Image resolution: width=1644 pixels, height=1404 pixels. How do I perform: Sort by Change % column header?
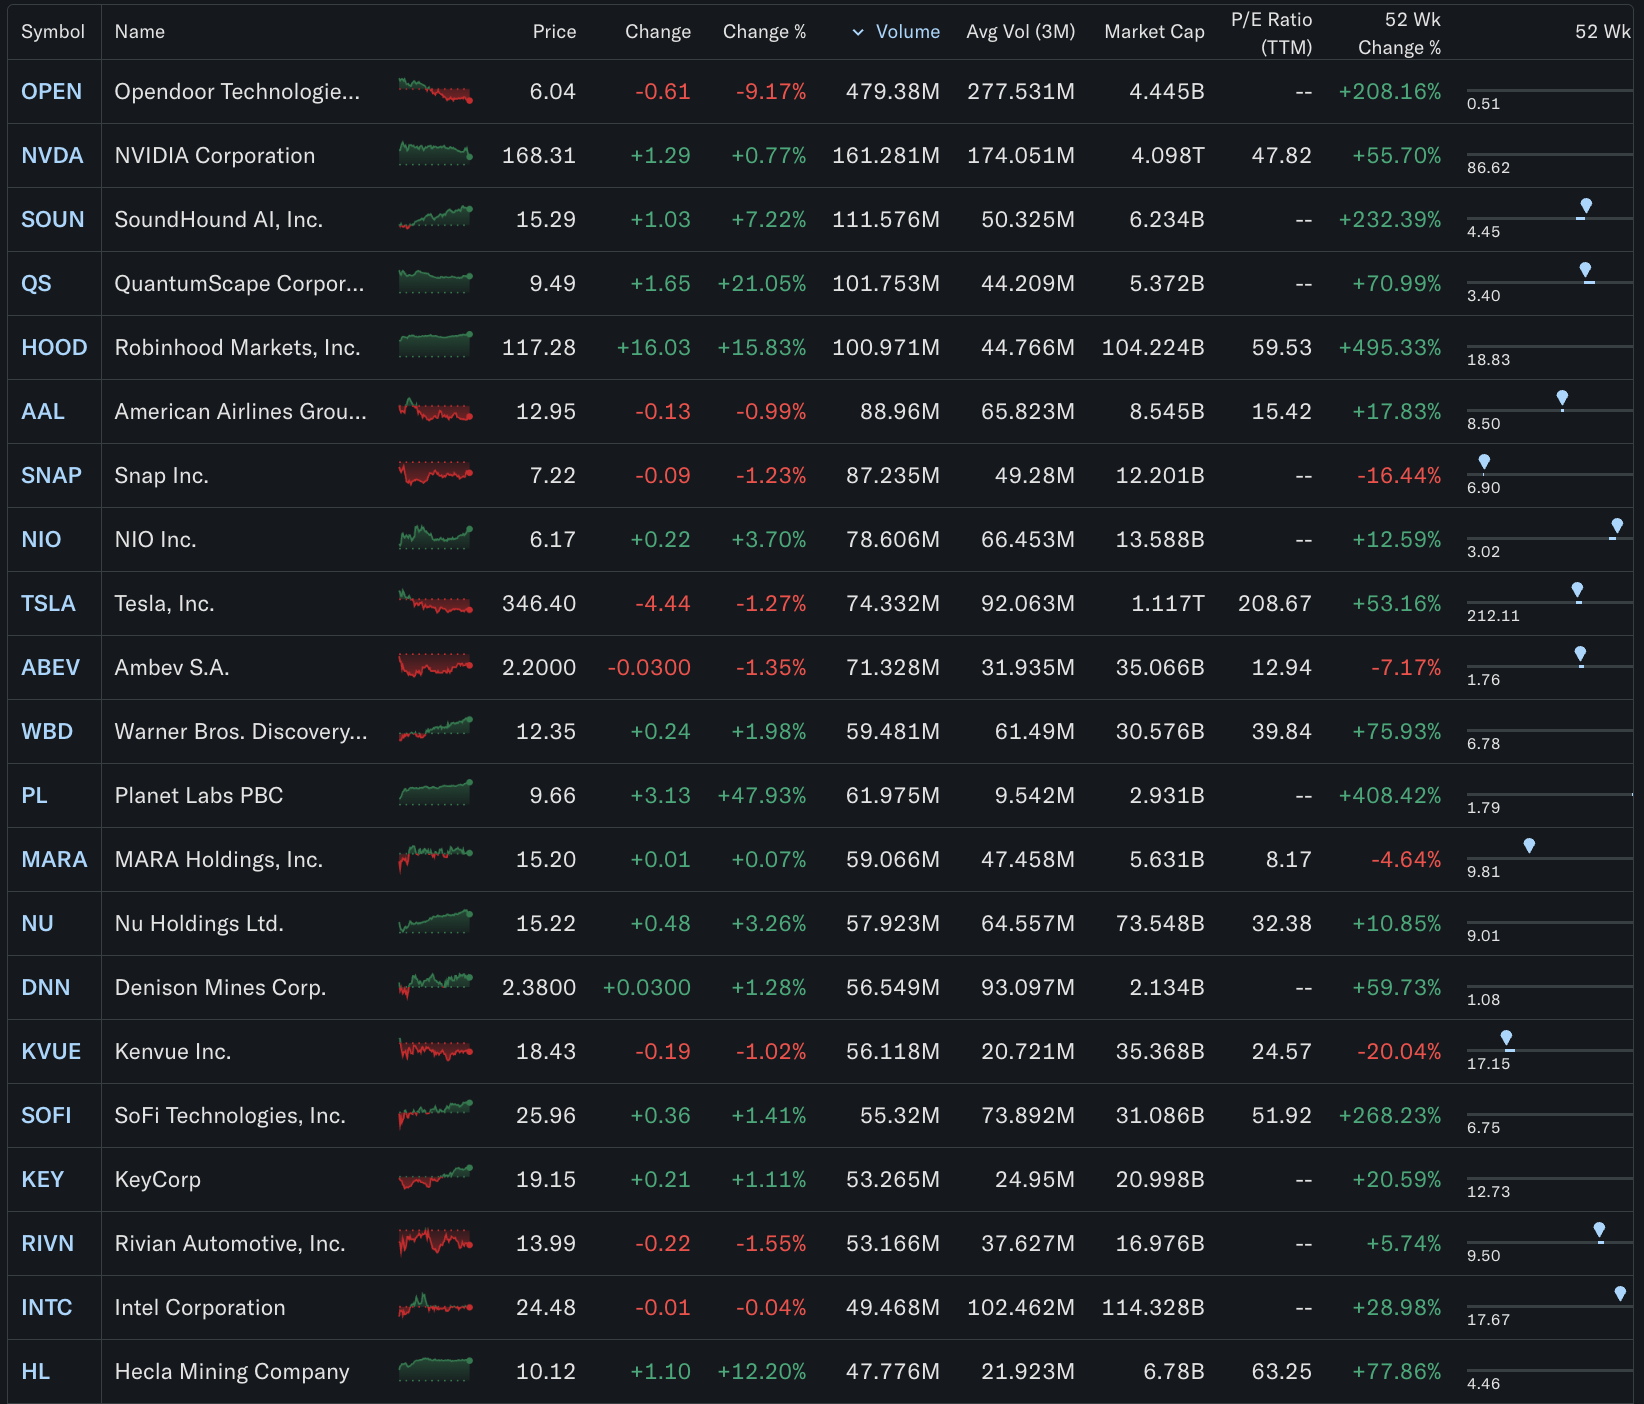click(764, 32)
